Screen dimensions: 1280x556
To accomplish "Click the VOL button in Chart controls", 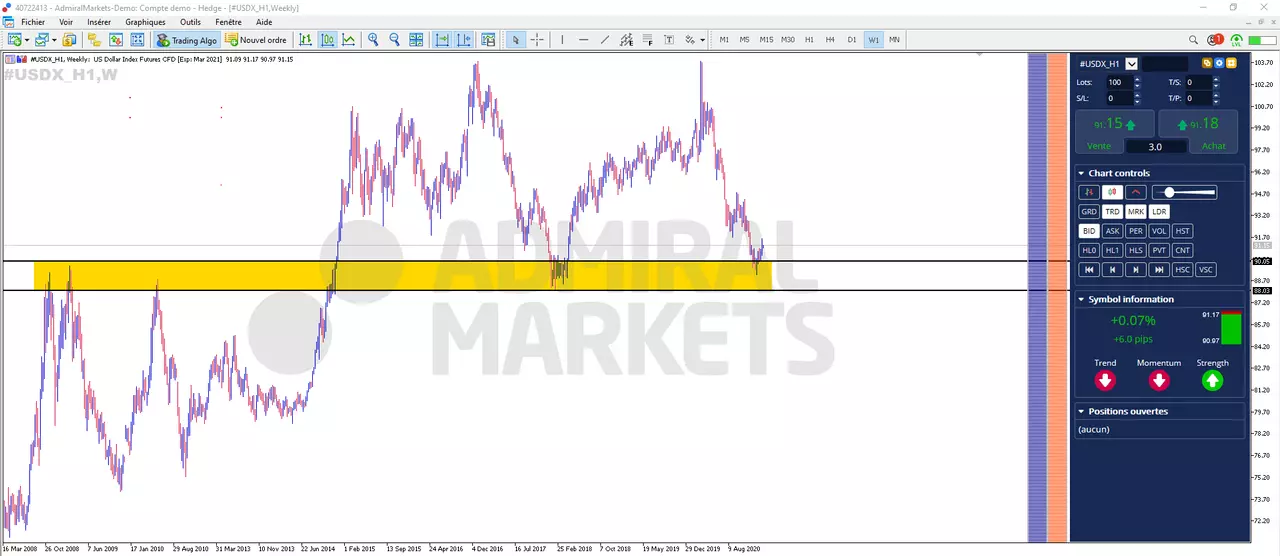I will click(x=1159, y=231).
